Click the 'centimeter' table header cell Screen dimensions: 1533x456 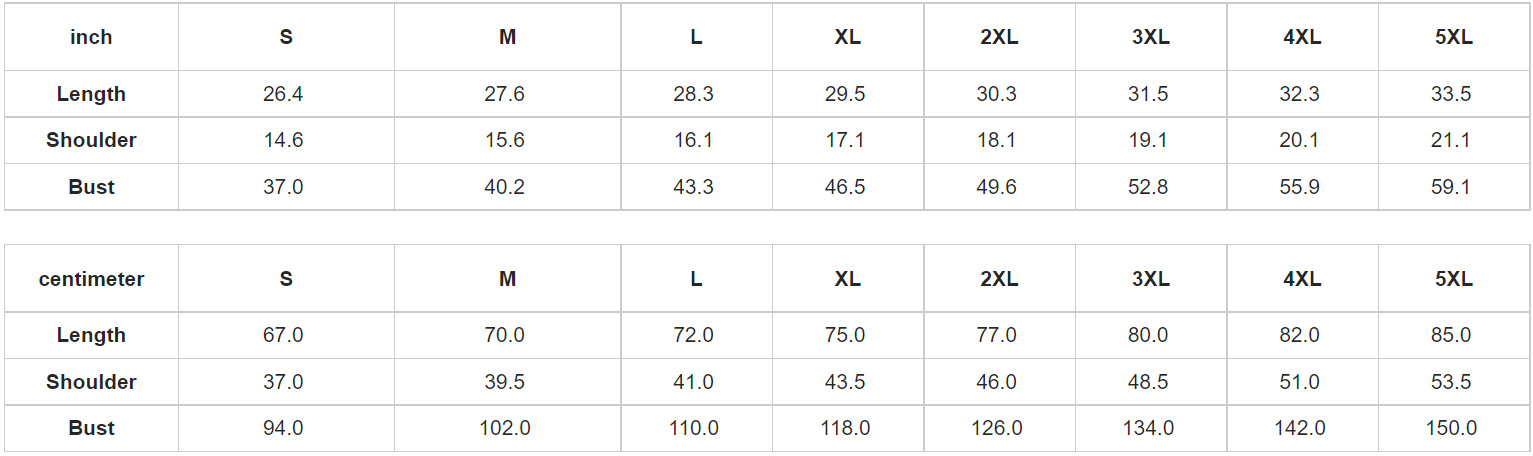point(91,280)
